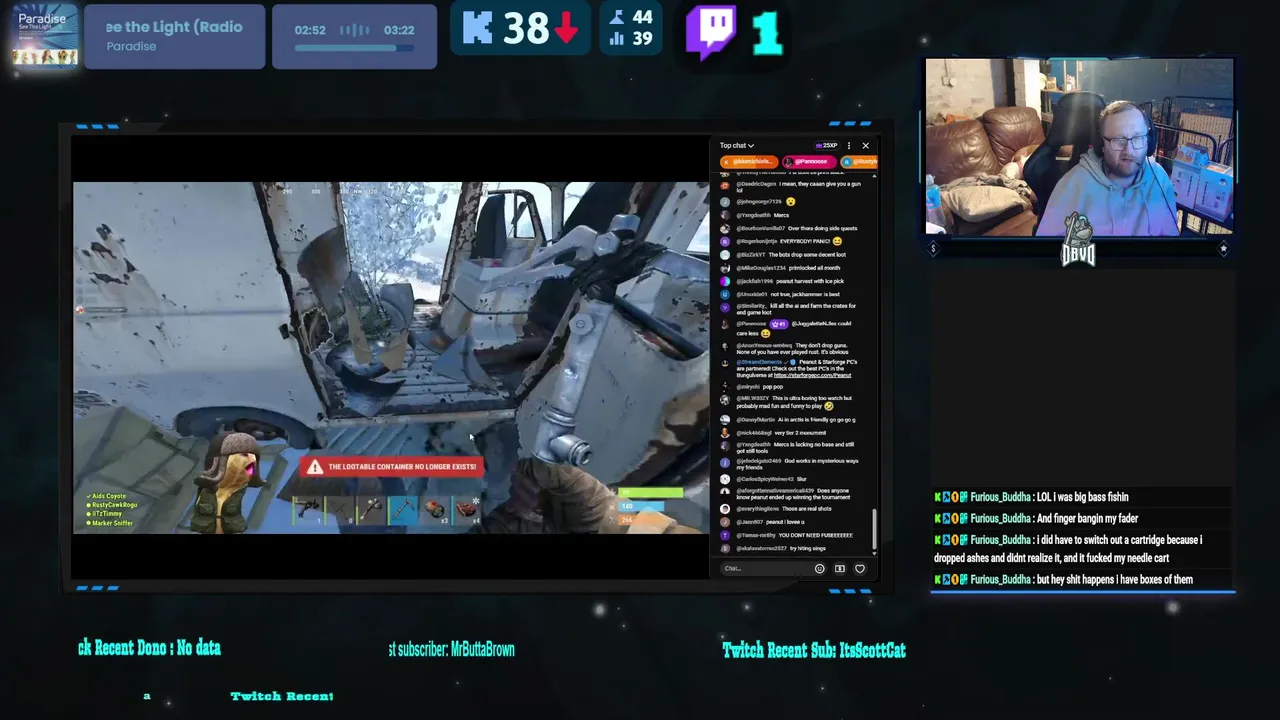
Task: Select the pinned @Pannoose chip in chat
Action: pyautogui.click(x=809, y=162)
